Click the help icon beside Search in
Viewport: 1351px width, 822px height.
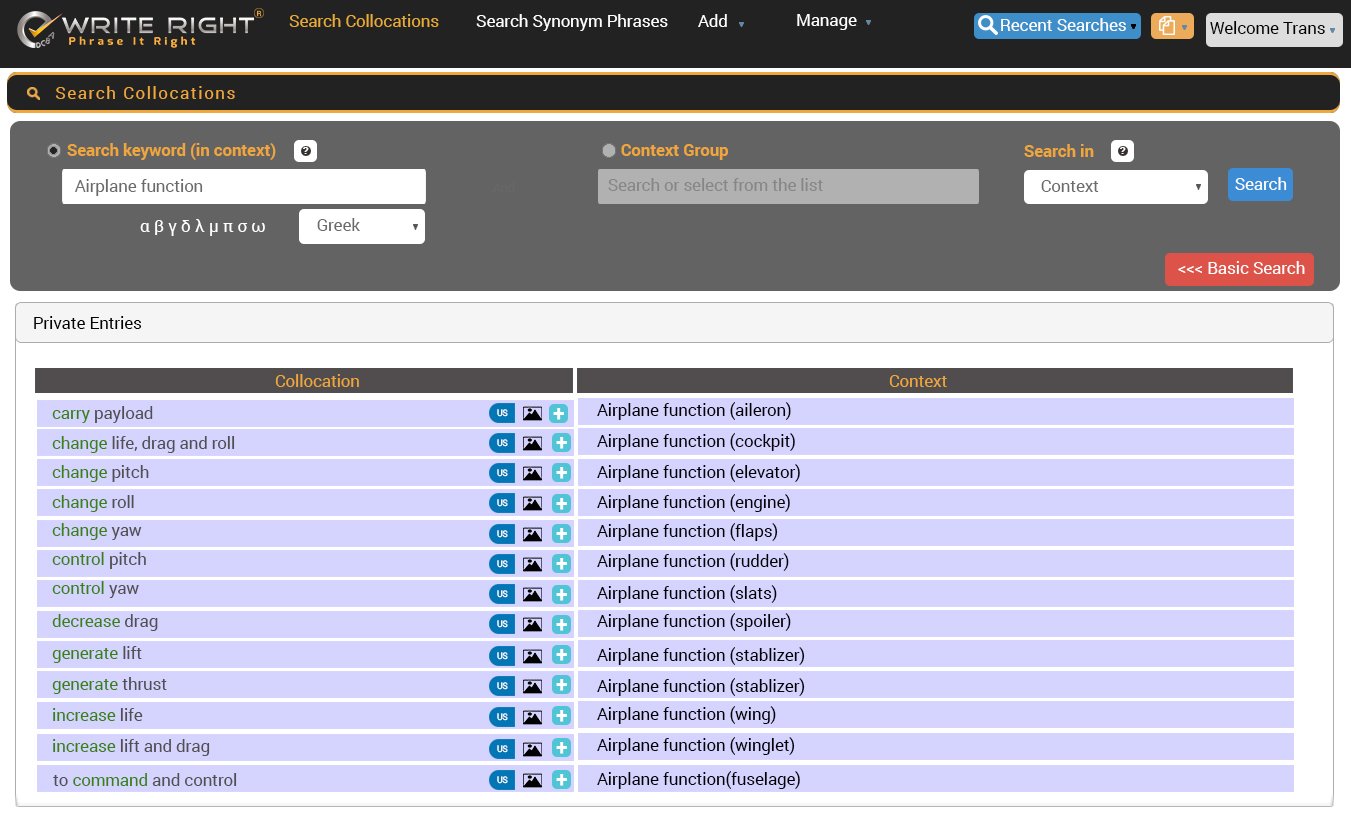coord(1122,151)
